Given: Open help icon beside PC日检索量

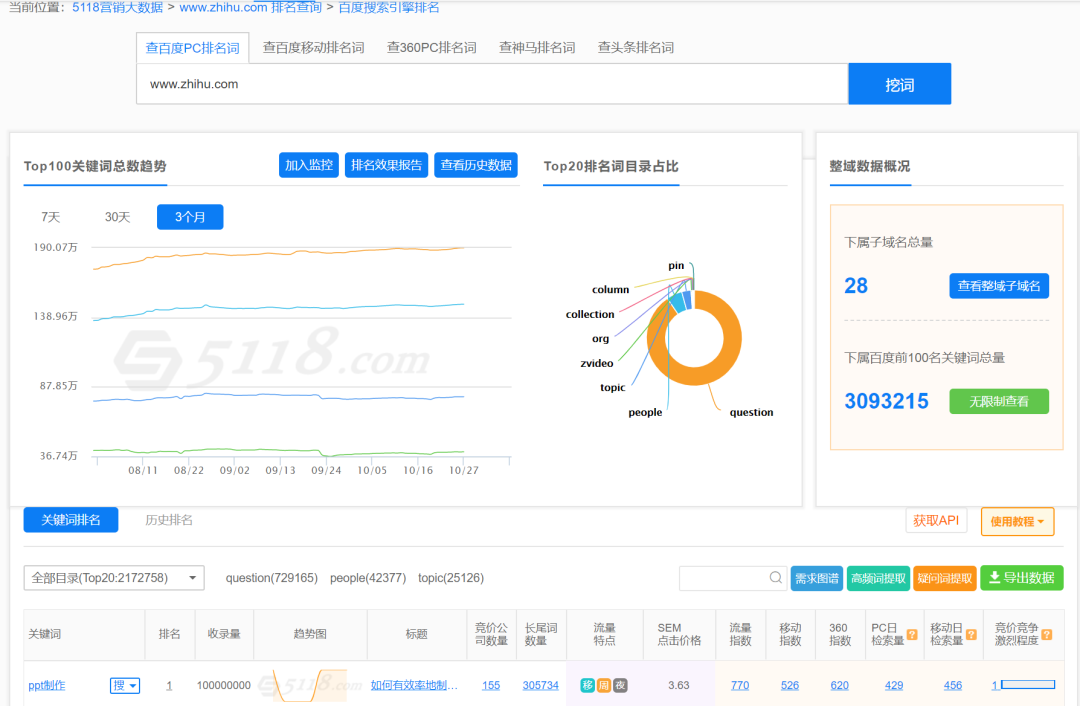Looking at the screenshot, I should 912,634.
